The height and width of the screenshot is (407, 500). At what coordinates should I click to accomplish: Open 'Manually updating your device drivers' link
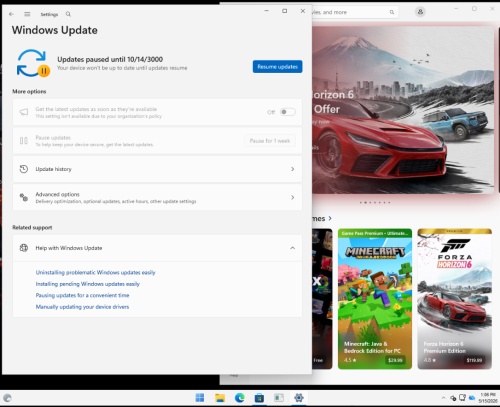click(x=82, y=307)
